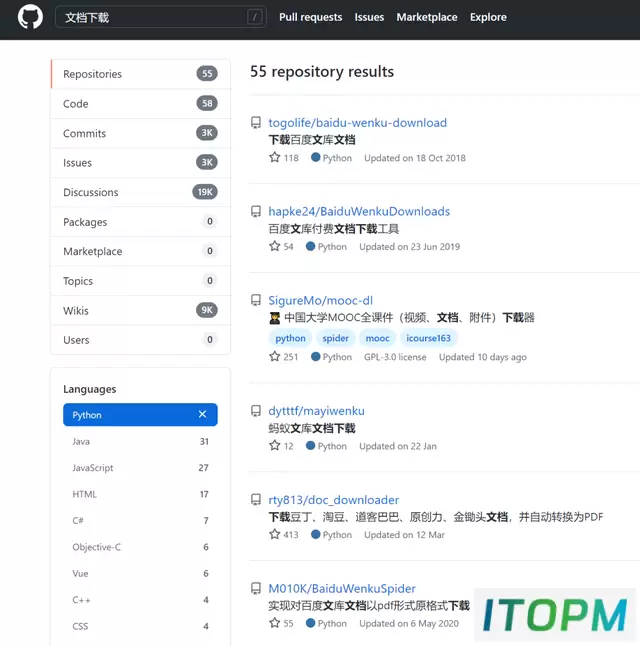Click the star icon showing 118 stars
The width and height of the screenshot is (640, 646).
tap(274, 157)
